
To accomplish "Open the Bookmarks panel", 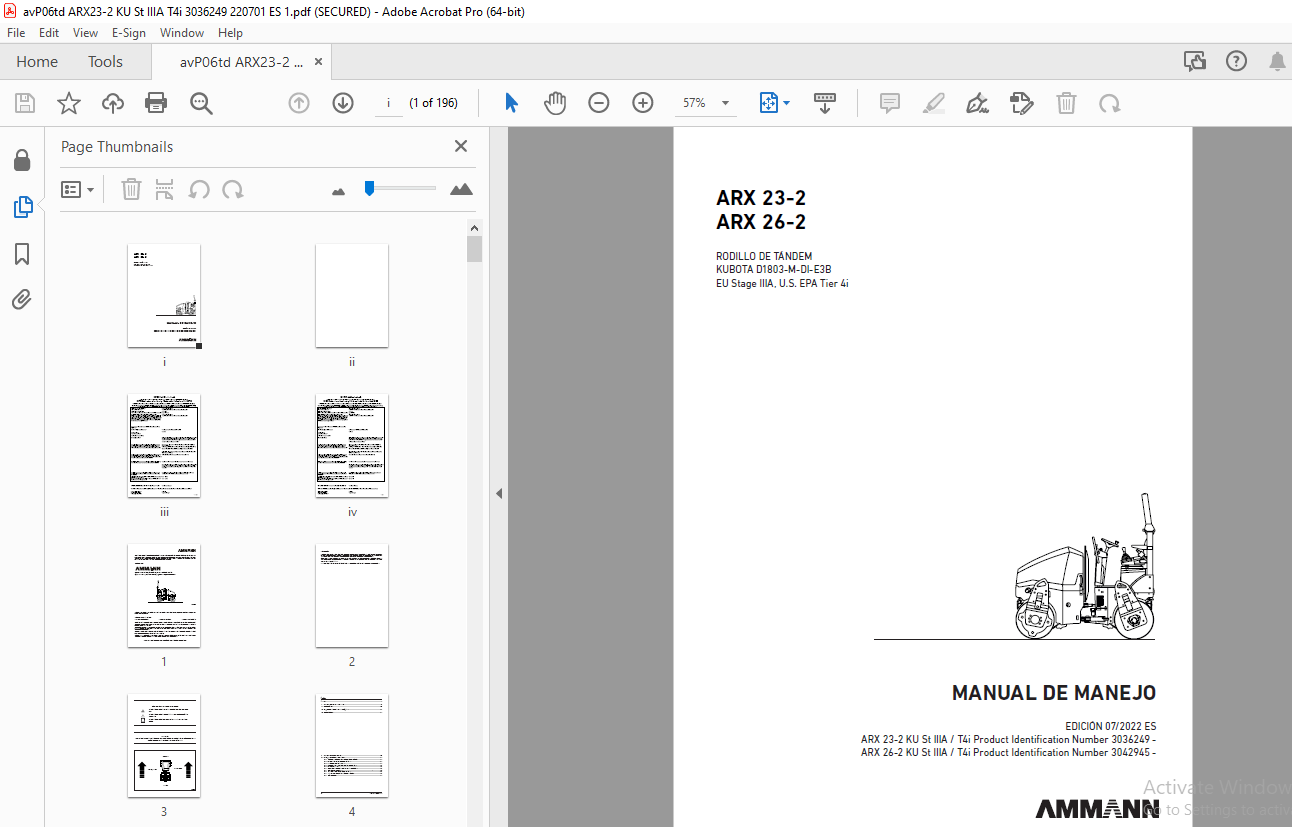I will tap(22, 254).
